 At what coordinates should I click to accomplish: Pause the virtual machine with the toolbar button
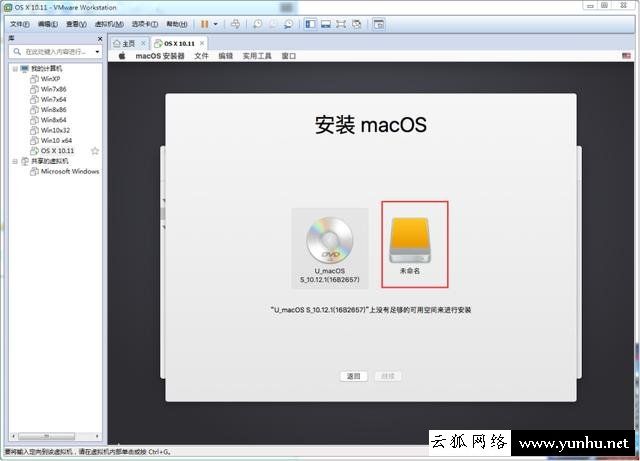pyautogui.click(x=204, y=24)
